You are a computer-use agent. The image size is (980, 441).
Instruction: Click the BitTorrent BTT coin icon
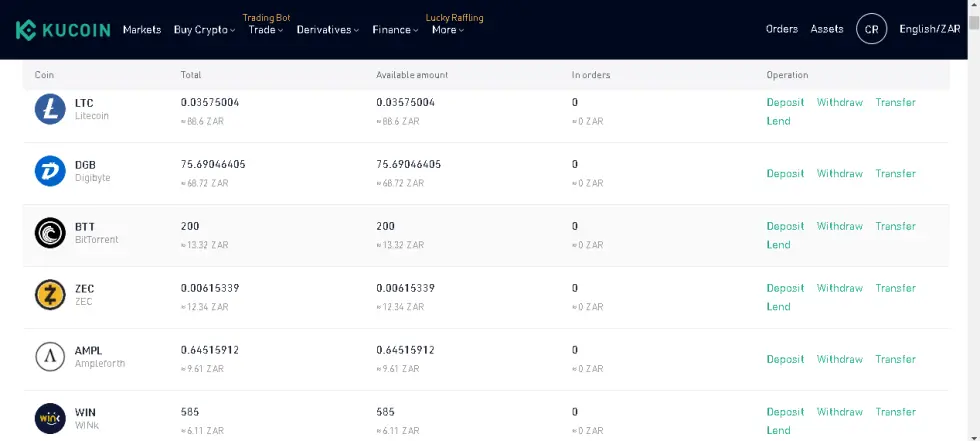[50, 233]
